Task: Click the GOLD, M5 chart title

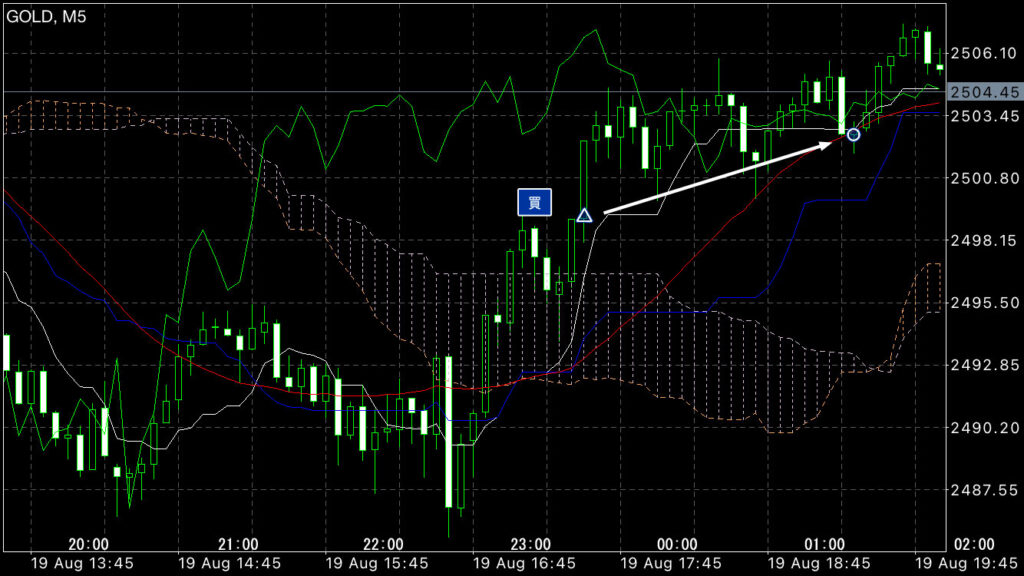Action: point(47,13)
